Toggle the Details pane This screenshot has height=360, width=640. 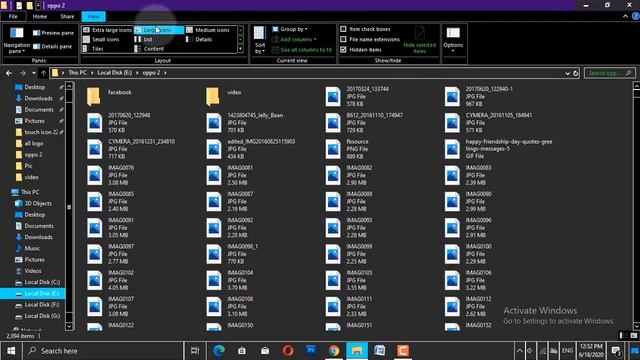click(x=52, y=47)
